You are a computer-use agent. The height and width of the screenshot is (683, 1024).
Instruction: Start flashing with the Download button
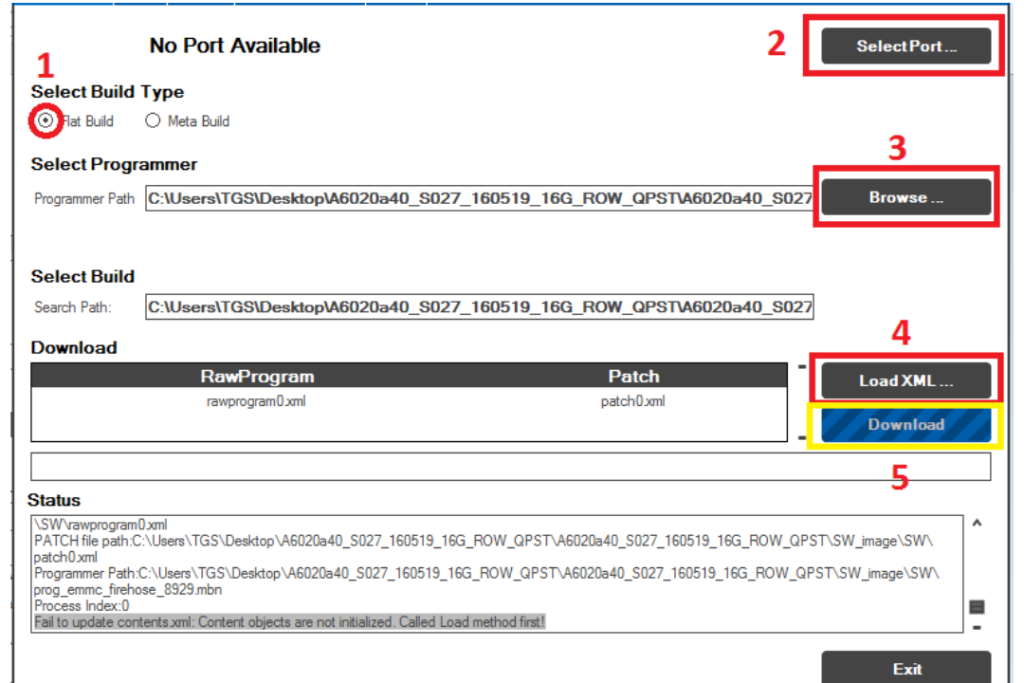point(906,425)
